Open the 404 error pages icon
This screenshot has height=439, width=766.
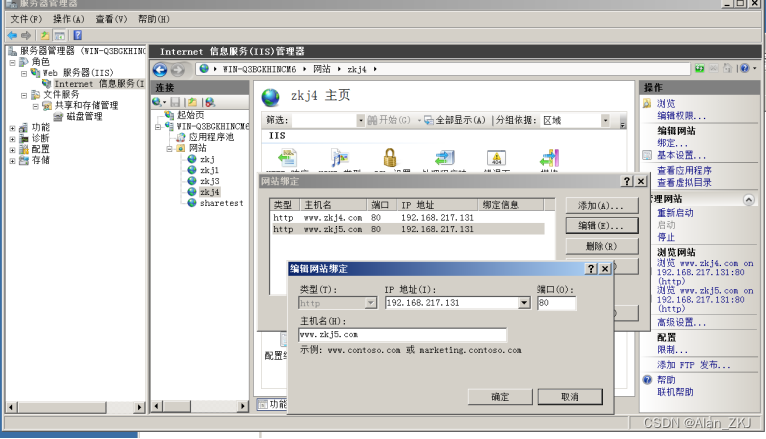pos(496,158)
